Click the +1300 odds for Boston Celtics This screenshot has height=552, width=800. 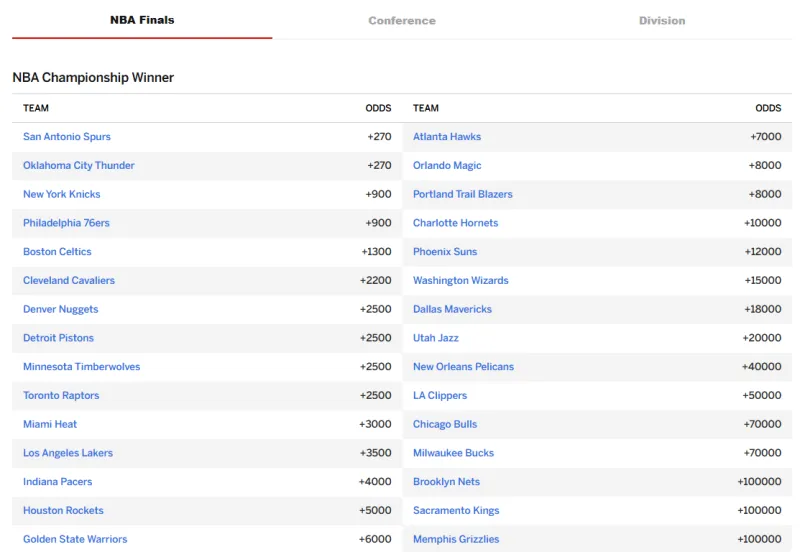pyautogui.click(x=377, y=252)
